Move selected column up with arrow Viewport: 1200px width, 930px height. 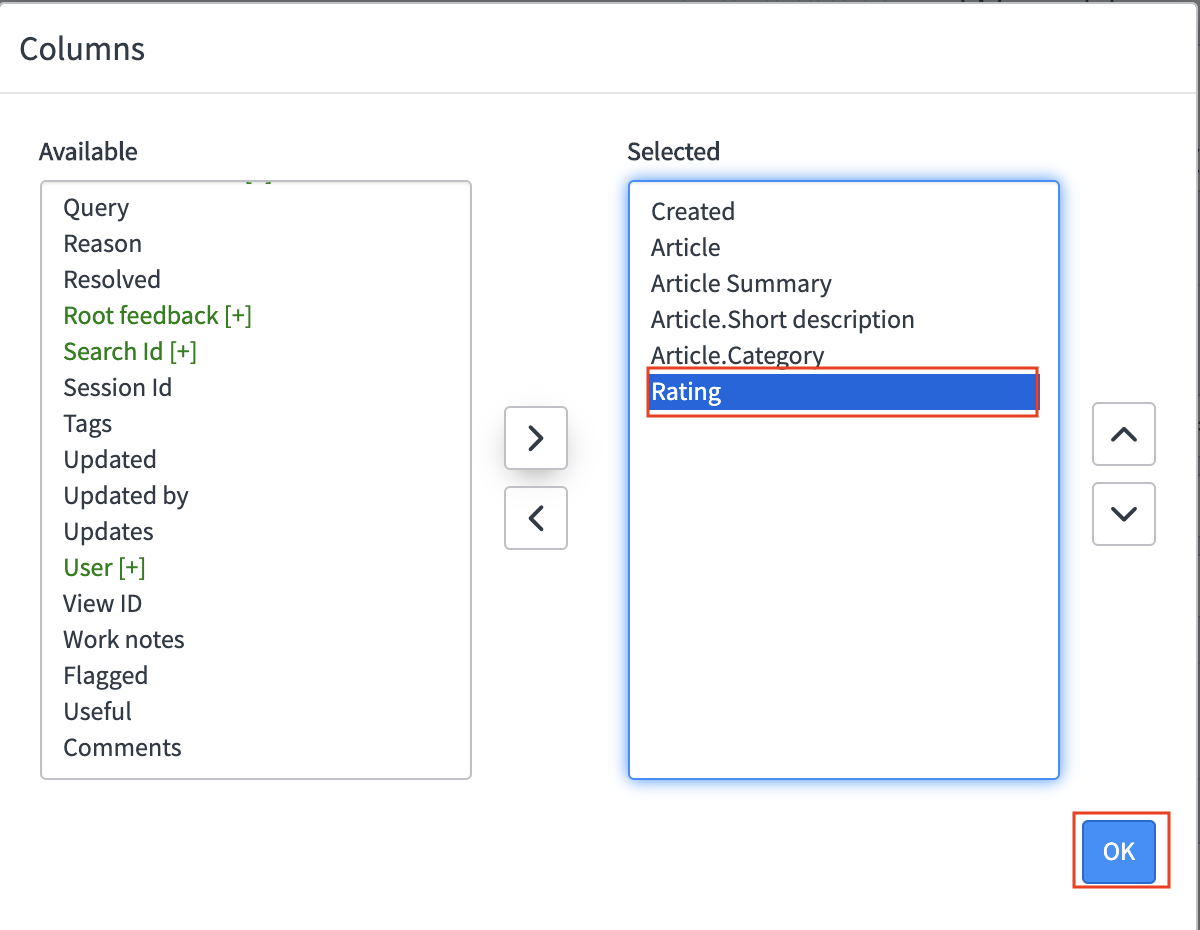1124,434
